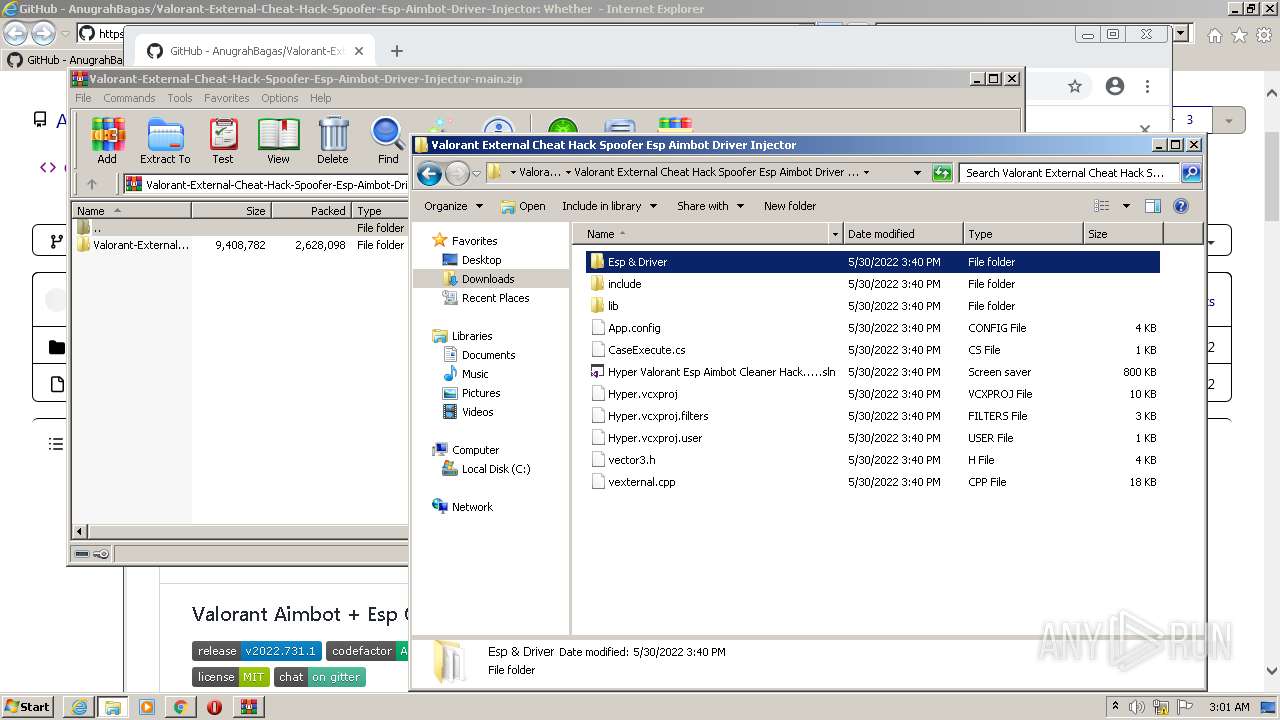
Task: Open Explorer help icon
Action: [x=1181, y=206]
